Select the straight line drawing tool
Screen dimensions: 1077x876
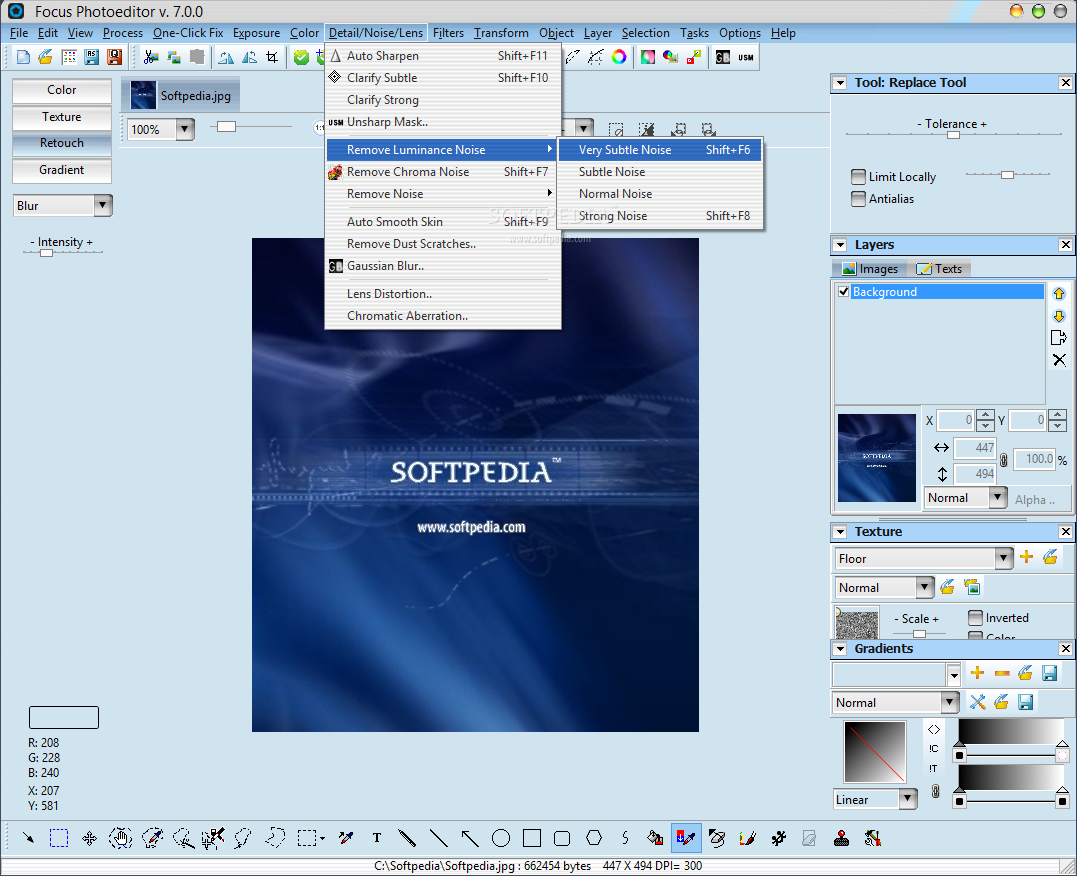(x=439, y=838)
